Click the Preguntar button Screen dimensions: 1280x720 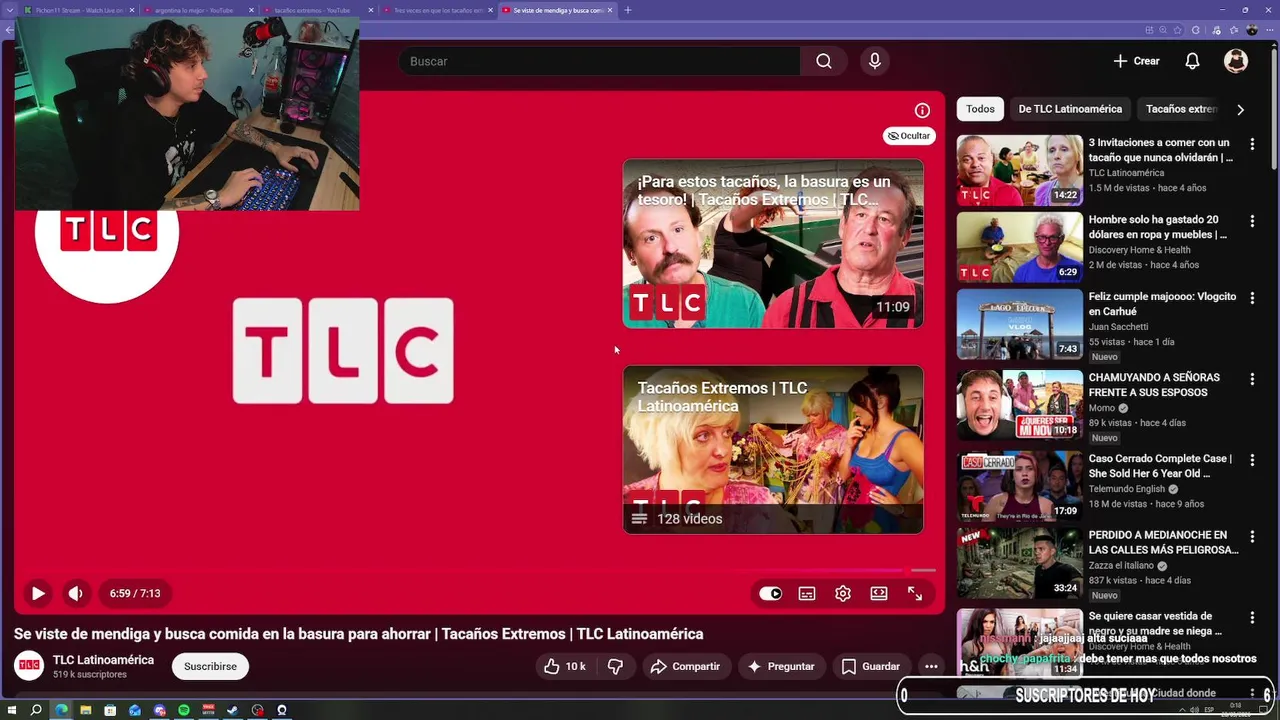(781, 666)
